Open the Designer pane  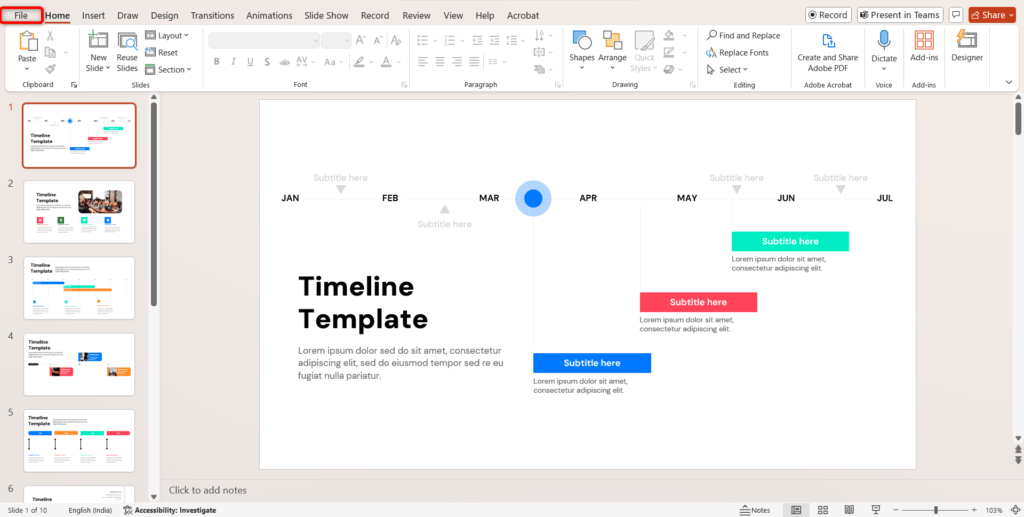[967, 47]
